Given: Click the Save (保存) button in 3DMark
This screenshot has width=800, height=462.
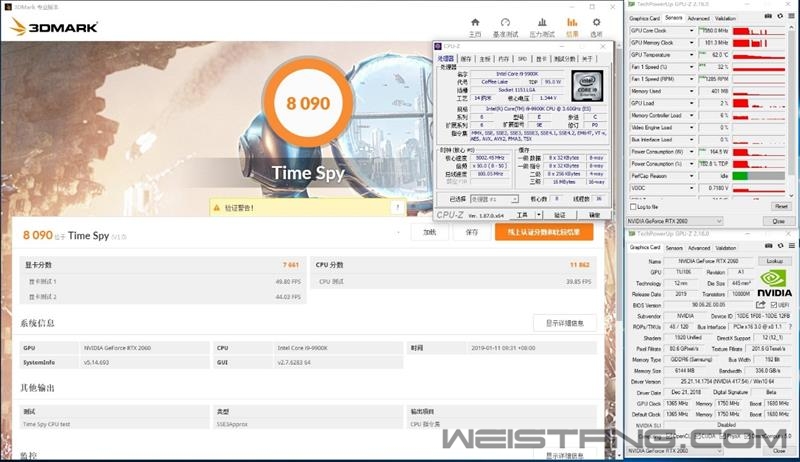Looking at the screenshot, I should pos(471,232).
